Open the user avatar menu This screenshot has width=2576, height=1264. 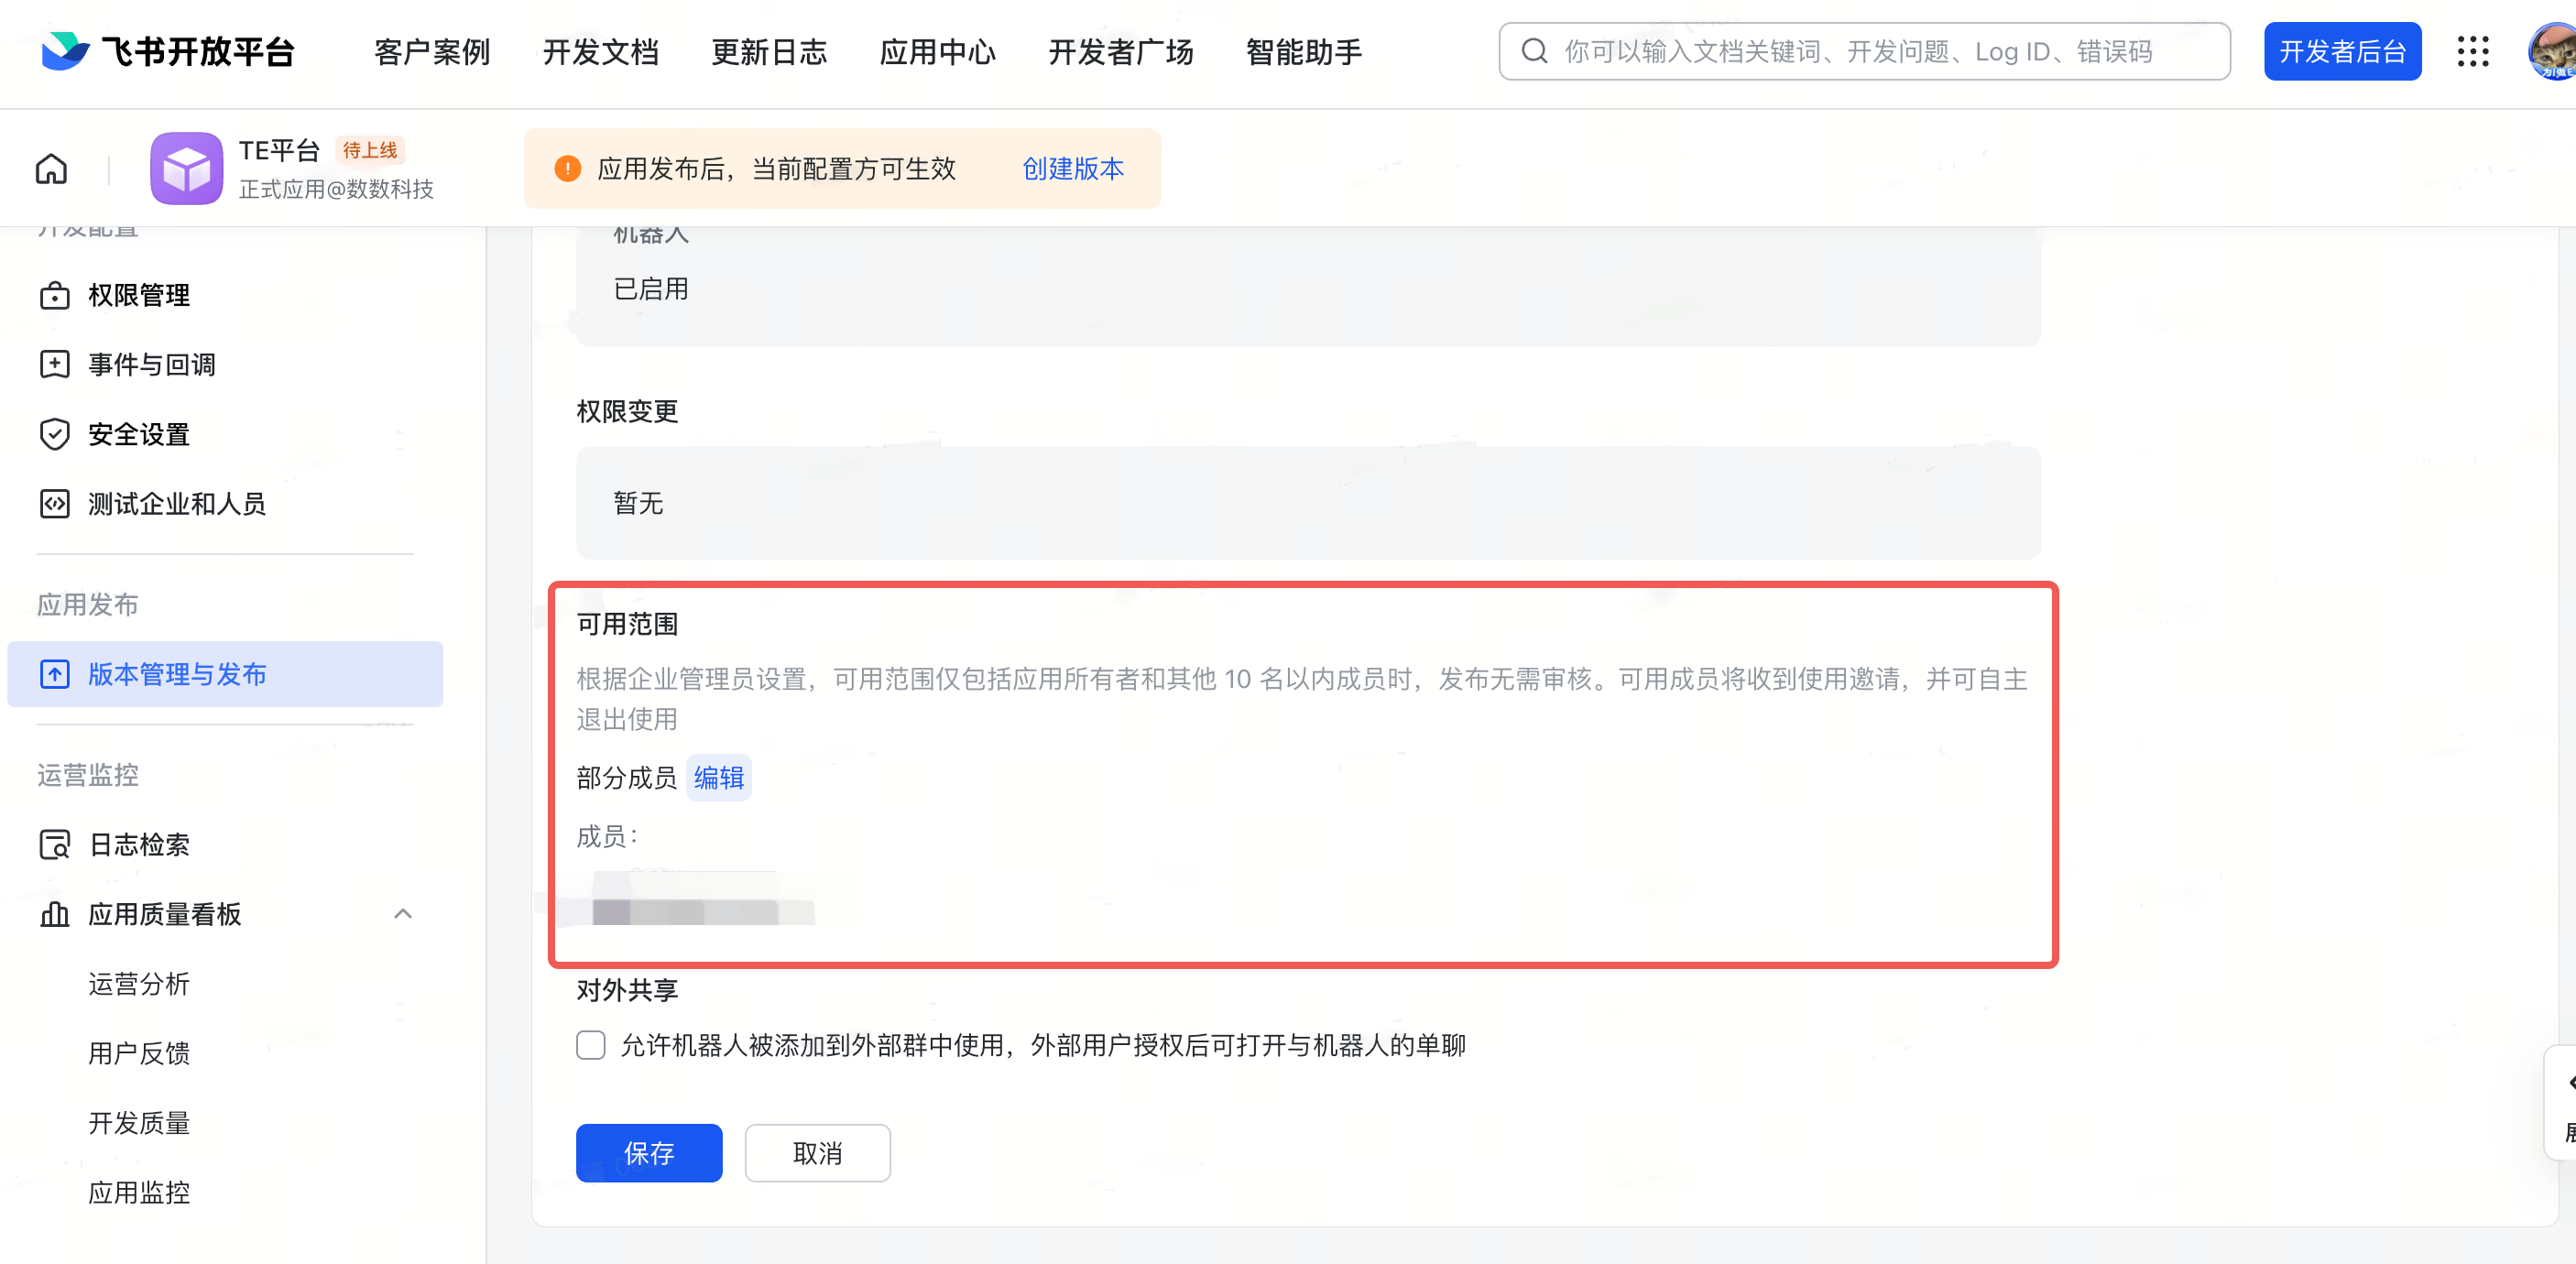pyautogui.click(x=2552, y=51)
